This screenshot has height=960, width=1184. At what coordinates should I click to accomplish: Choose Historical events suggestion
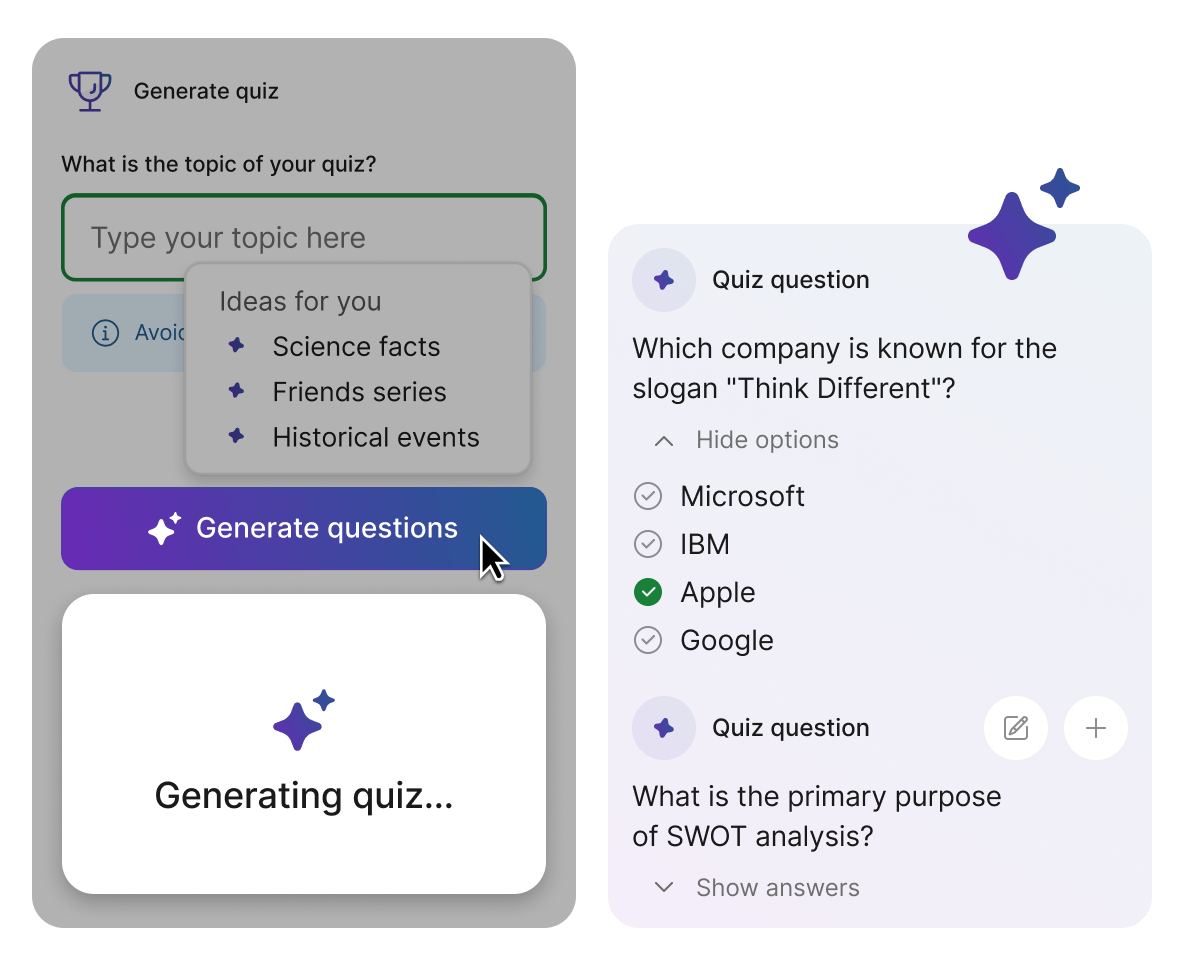pos(376,437)
